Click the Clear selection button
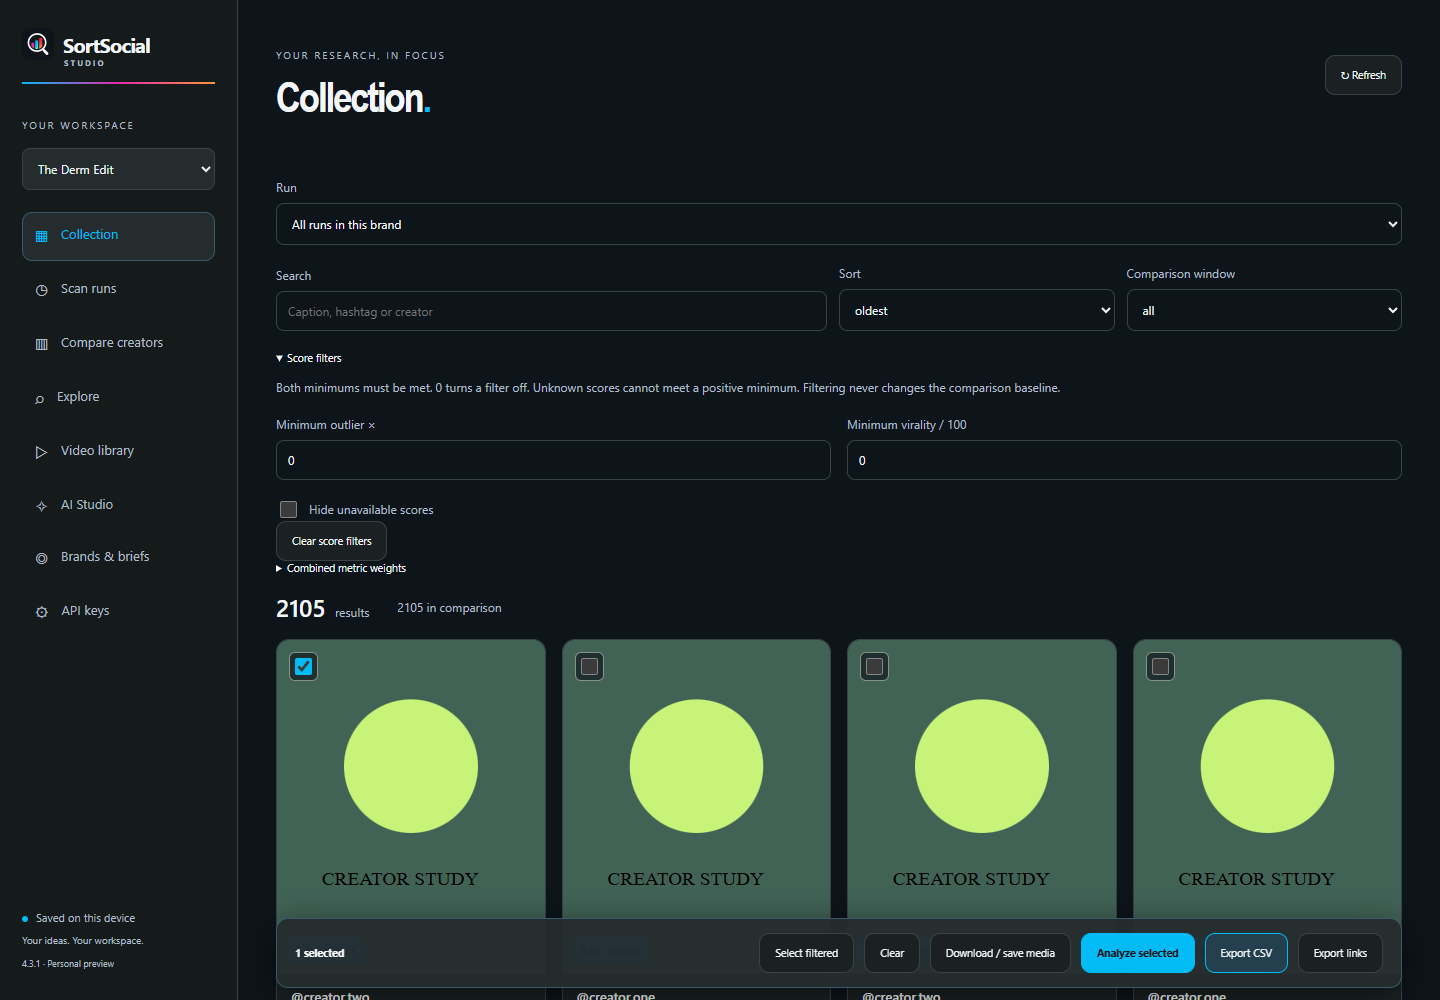Viewport: 1440px width, 1000px height. 892,953
